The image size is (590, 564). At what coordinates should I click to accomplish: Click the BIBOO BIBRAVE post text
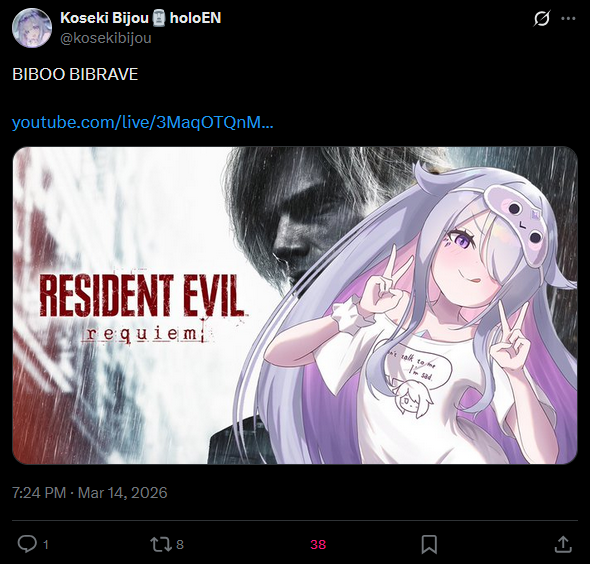75,74
